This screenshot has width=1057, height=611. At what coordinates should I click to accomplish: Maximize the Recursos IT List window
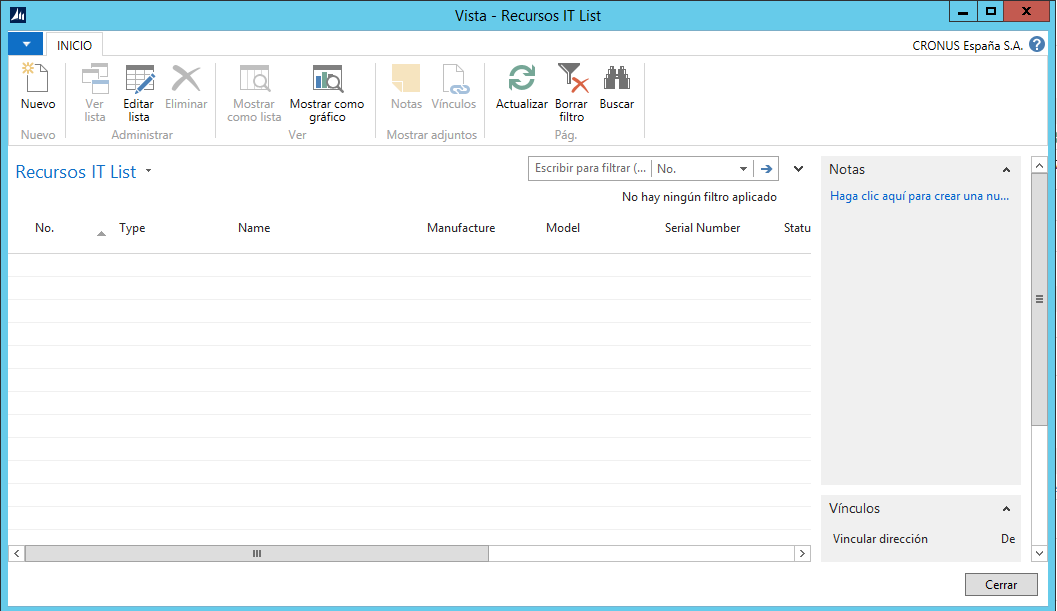coord(990,11)
